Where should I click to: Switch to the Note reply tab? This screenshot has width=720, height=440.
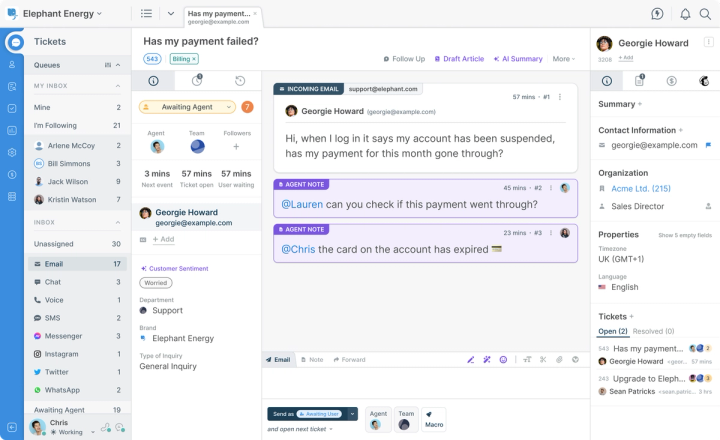[312, 360]
